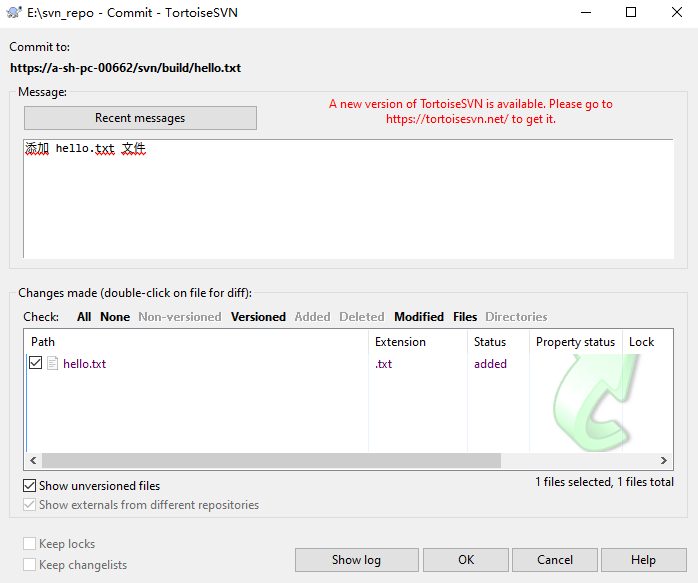Maximize the Commit dialog window

click(x=630, y=13)
